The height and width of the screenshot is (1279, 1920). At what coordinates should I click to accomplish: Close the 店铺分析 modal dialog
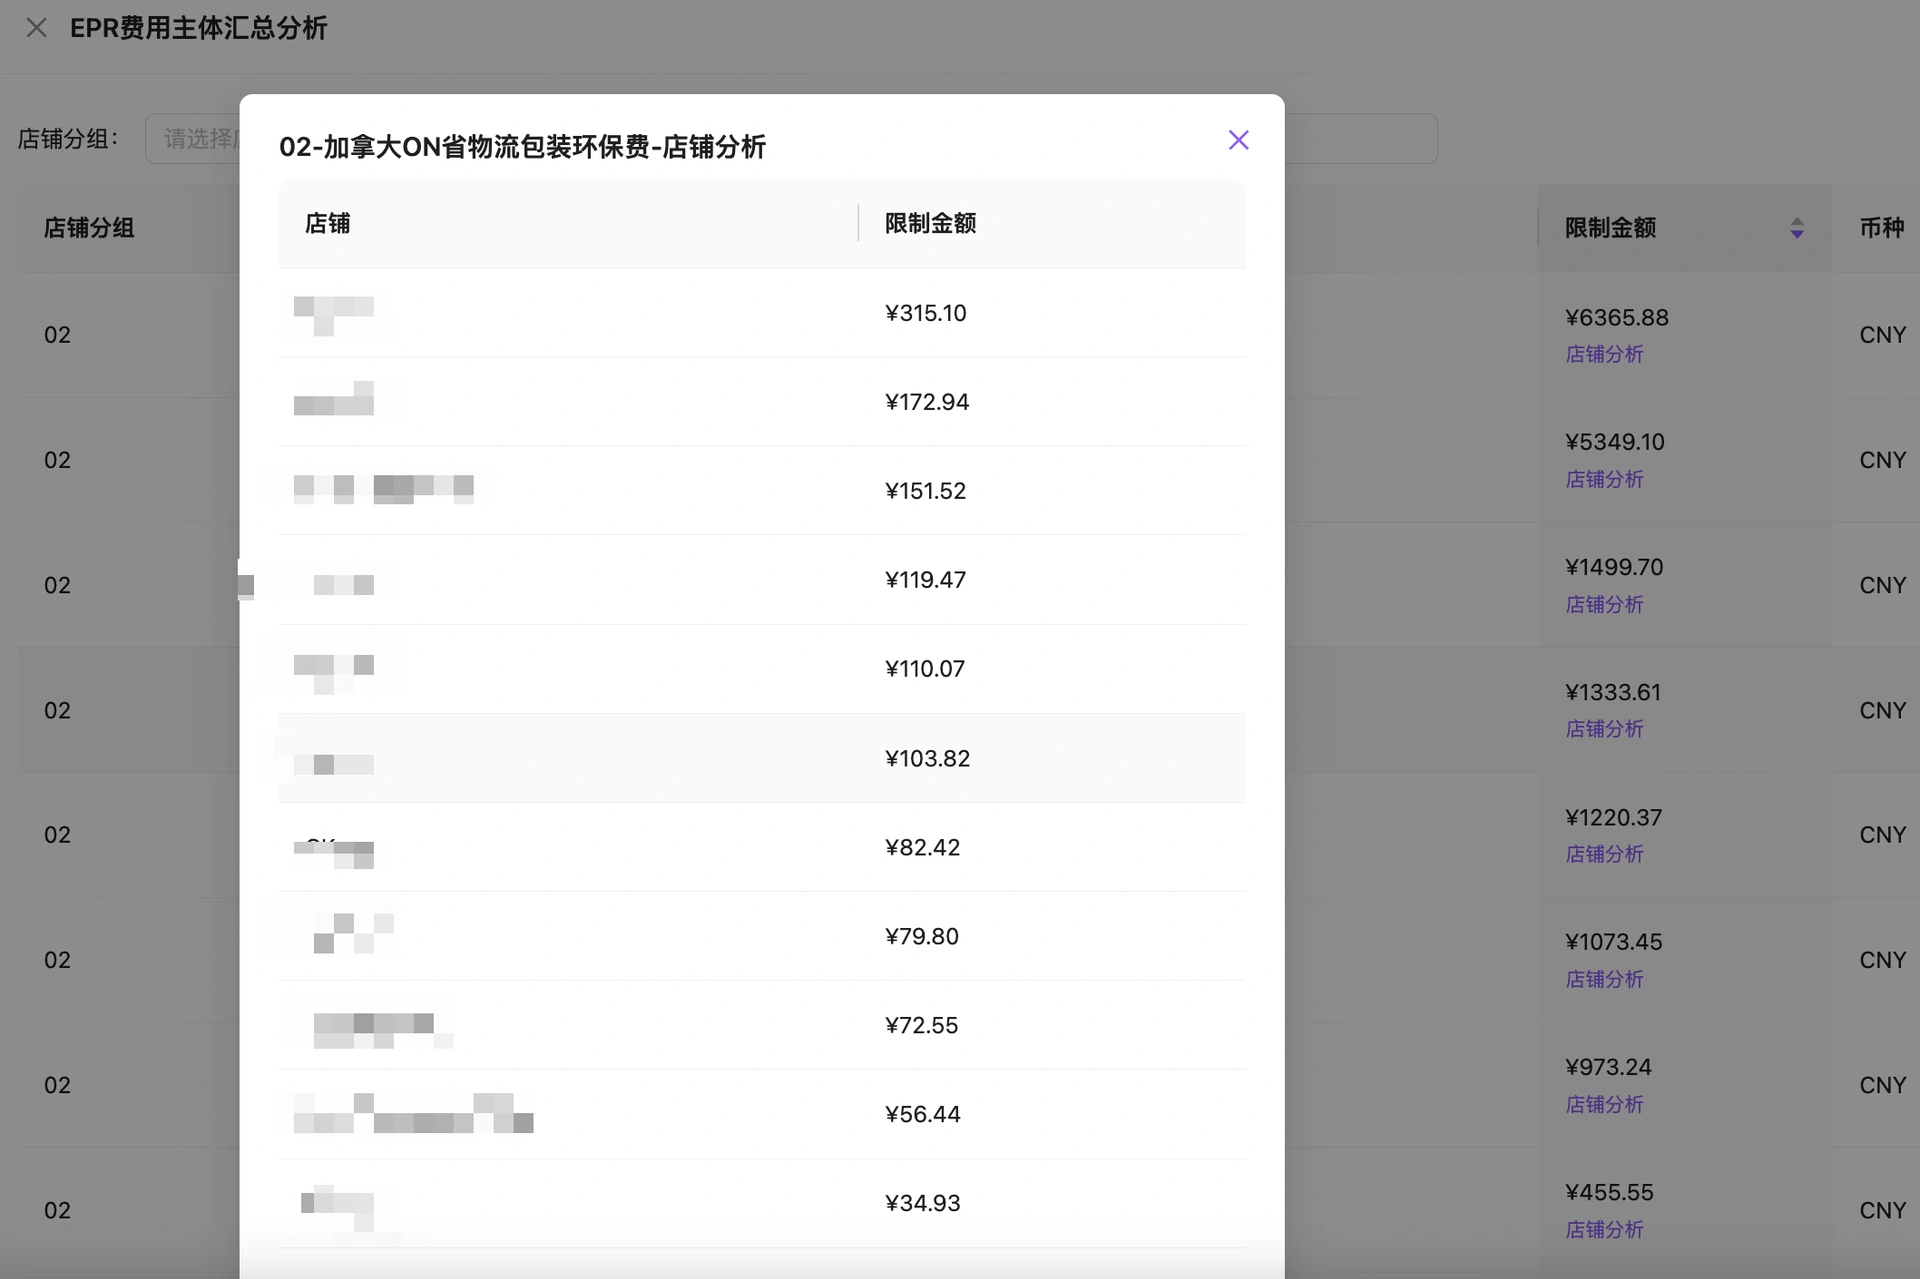(1238, 140)
